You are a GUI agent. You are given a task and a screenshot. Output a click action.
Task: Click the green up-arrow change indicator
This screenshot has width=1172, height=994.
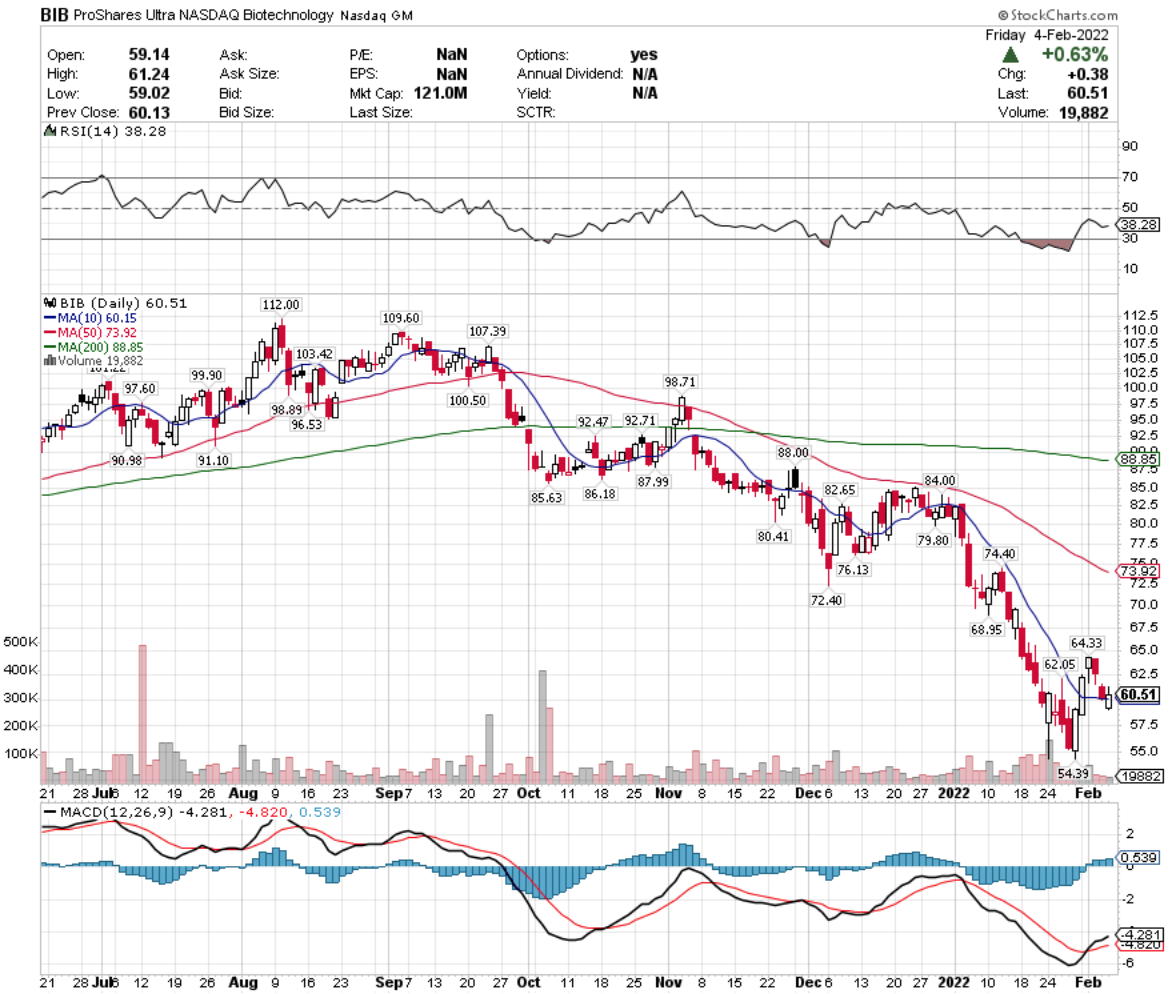pos(1010,55)
